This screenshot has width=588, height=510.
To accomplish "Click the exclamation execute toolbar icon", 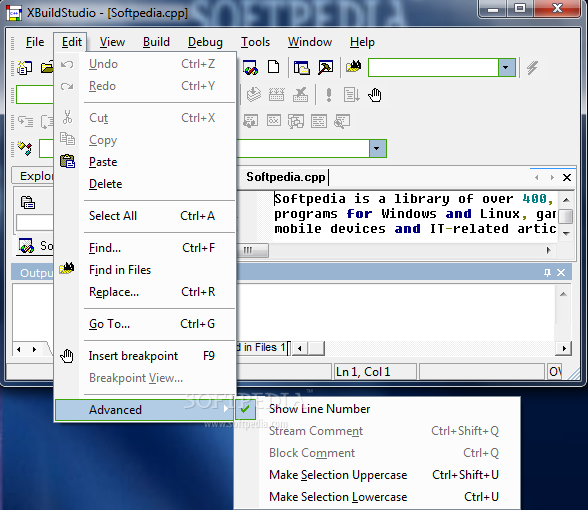I will click(329, 95).
